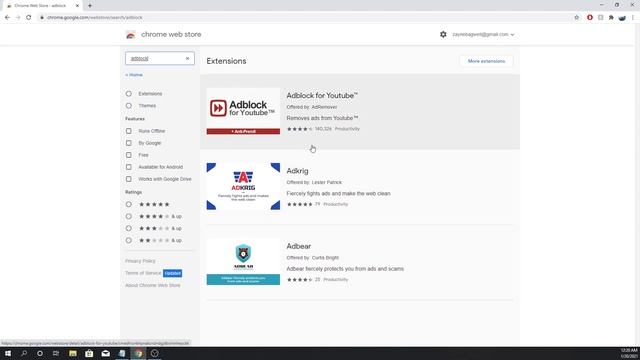Open a new browser tab
This screenshot has height=360, width=640.
pos(90,6)
